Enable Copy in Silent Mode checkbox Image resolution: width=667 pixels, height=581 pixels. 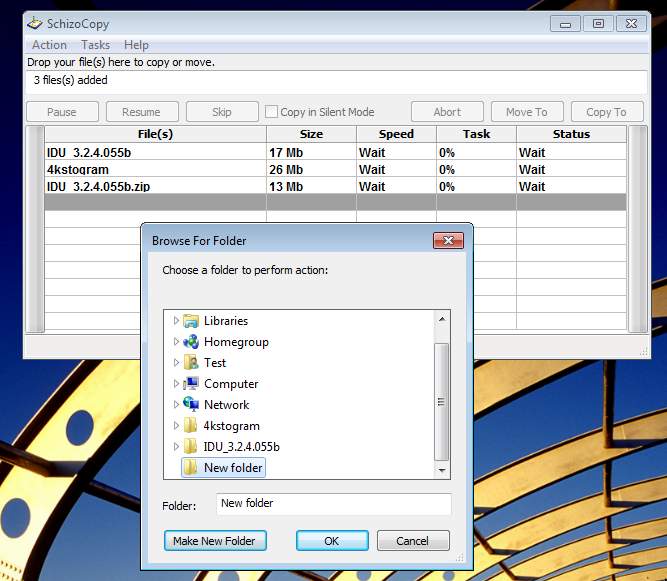[271, 112]
